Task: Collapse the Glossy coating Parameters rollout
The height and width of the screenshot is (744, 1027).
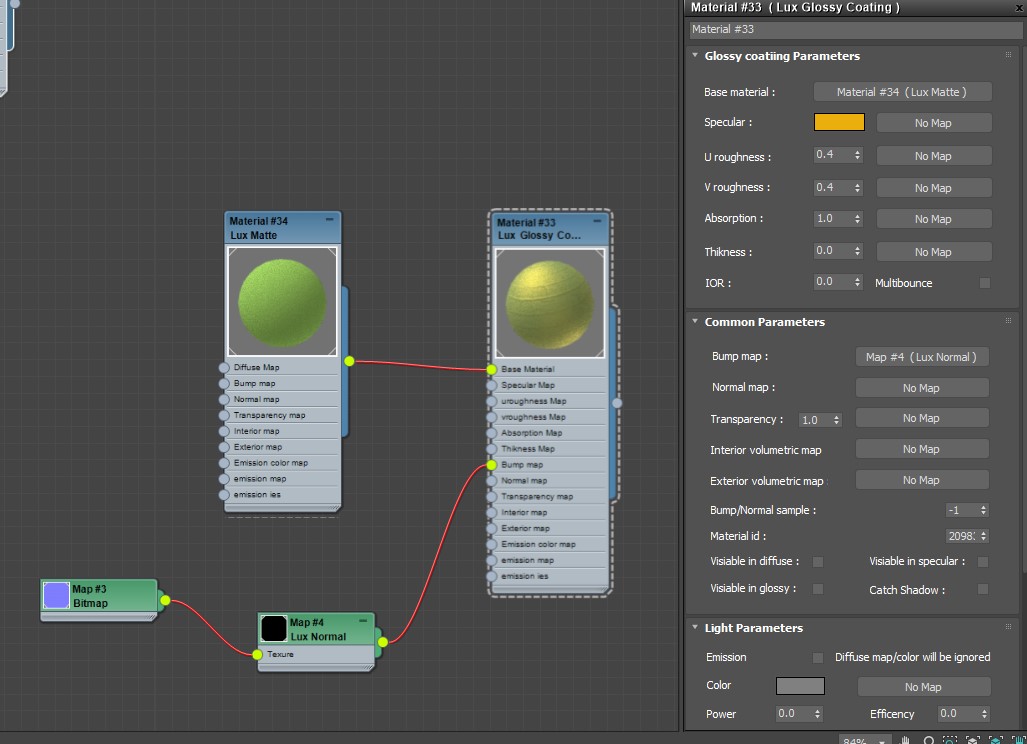Action: [x=695, y=56]
